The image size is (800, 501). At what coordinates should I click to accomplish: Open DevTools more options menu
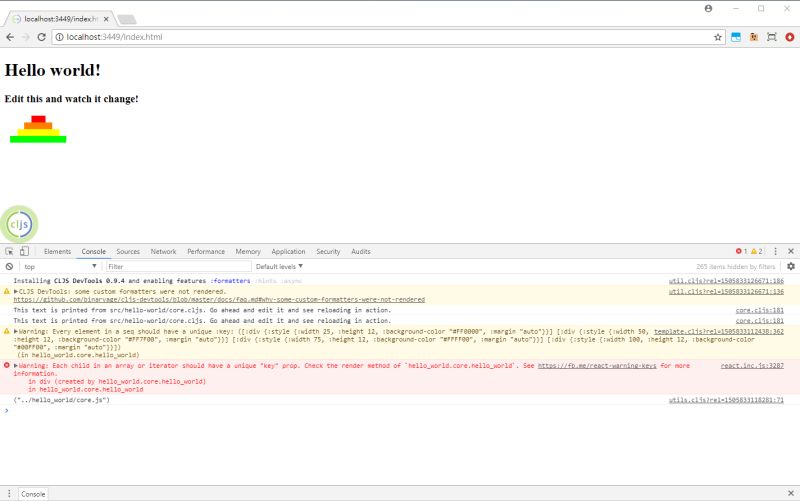point(776,252)
